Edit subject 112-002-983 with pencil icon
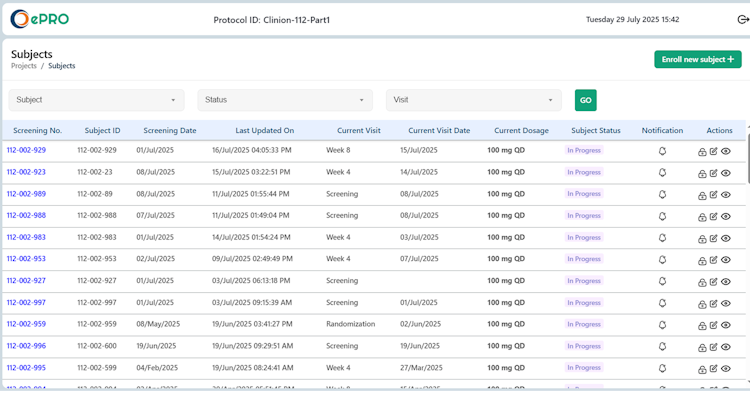The height and width of the screenshot is (396, 750). tap(713, 238)
